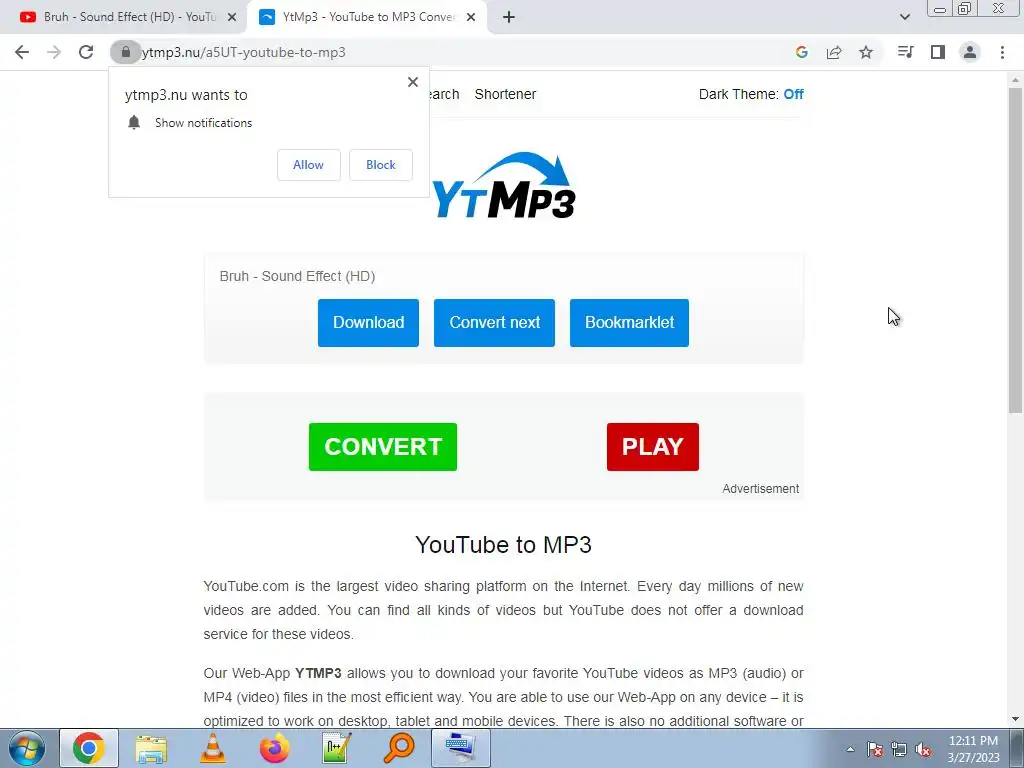1024x768 pixels.
Task: Block notifications from ytmp3.nu
Action: click(x=381, y=165)
